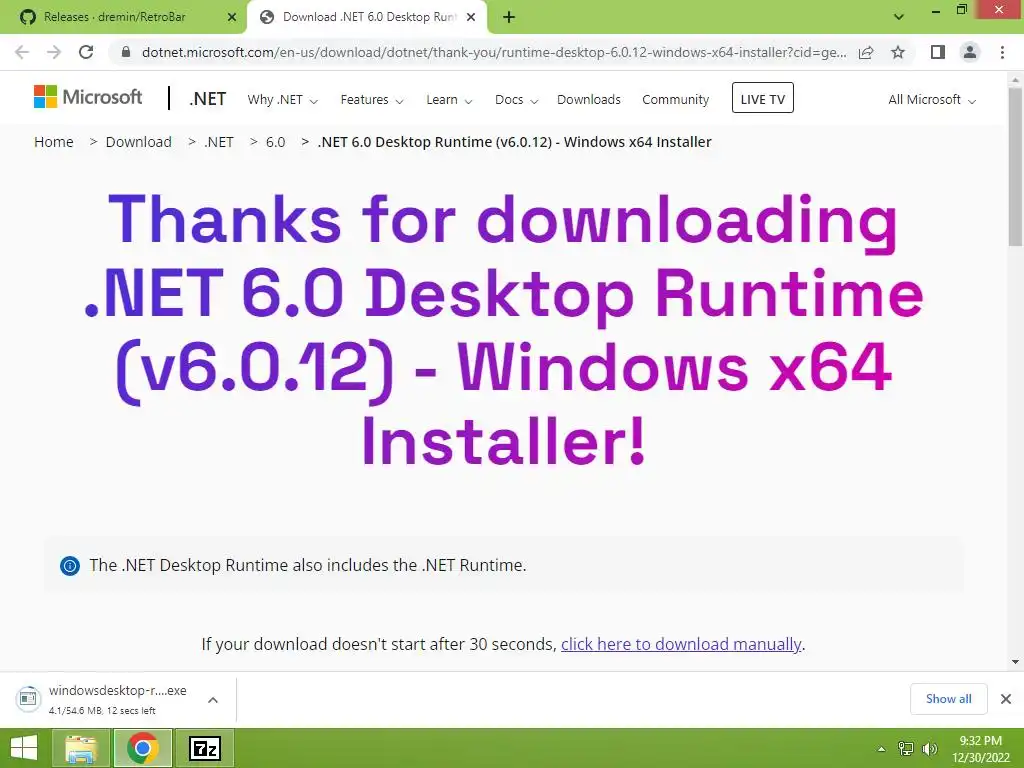Click 6.0 in the breadcrumb
Image resolution: width=1024 pixels, height=768 pixels.
coord(276,142)
